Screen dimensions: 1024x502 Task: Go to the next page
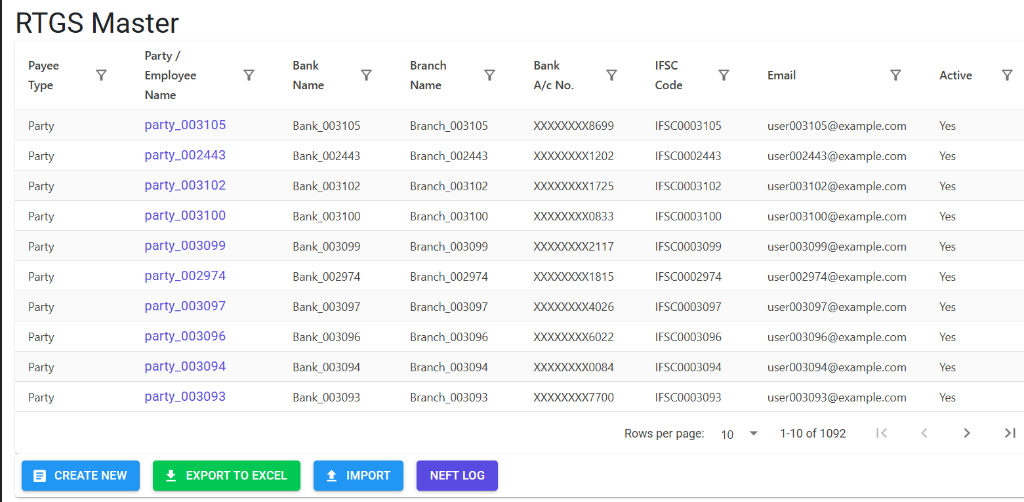pyautogui.click(x=967, y=433)
